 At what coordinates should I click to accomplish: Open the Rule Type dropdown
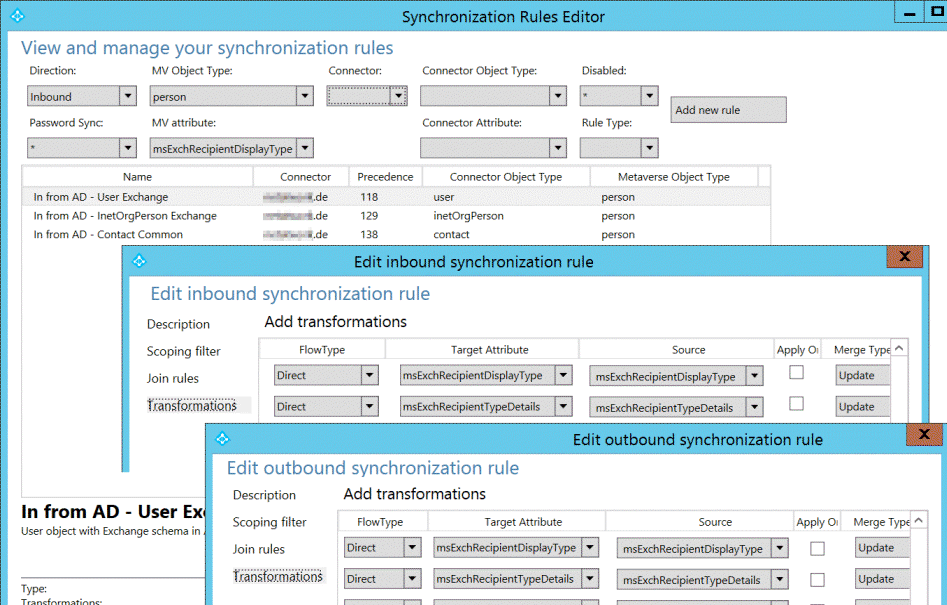(618, 148)
